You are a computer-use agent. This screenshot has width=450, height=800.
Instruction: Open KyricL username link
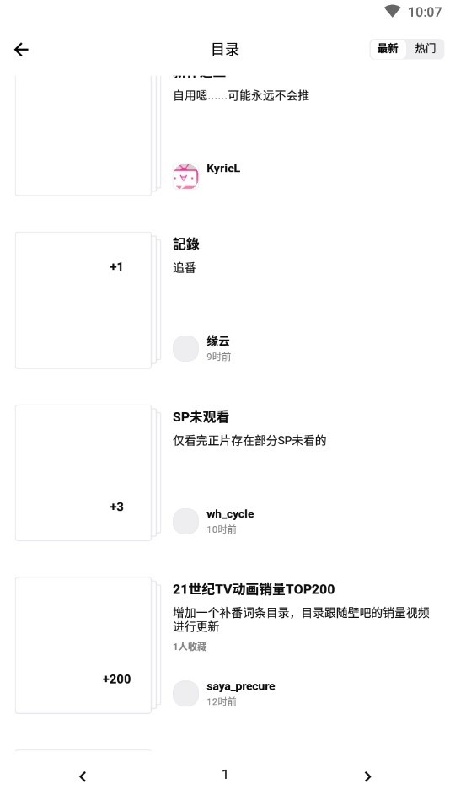pos(223,168)
